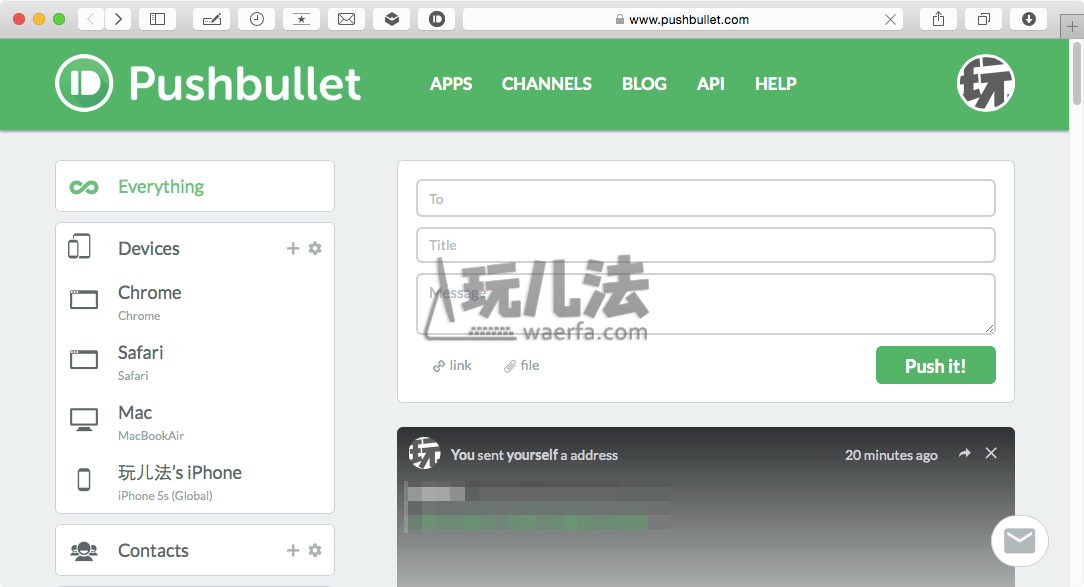
Task: Show all Safari tabs
Action: tap(984, 19)
